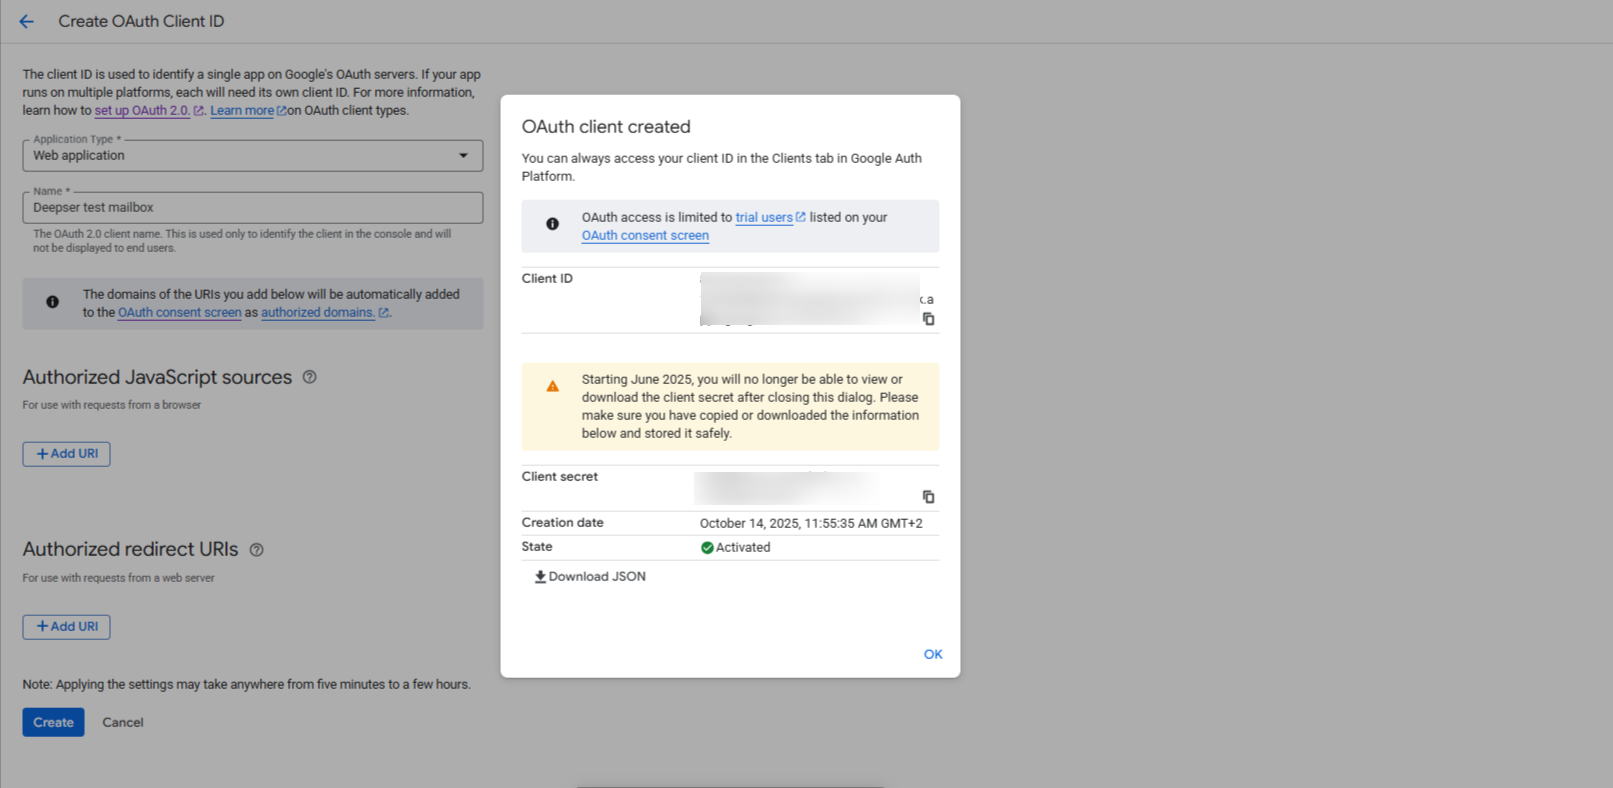Click the green Activated check icon
The height and width of the screenshot is (788, 1613).
tap(707, 548)
